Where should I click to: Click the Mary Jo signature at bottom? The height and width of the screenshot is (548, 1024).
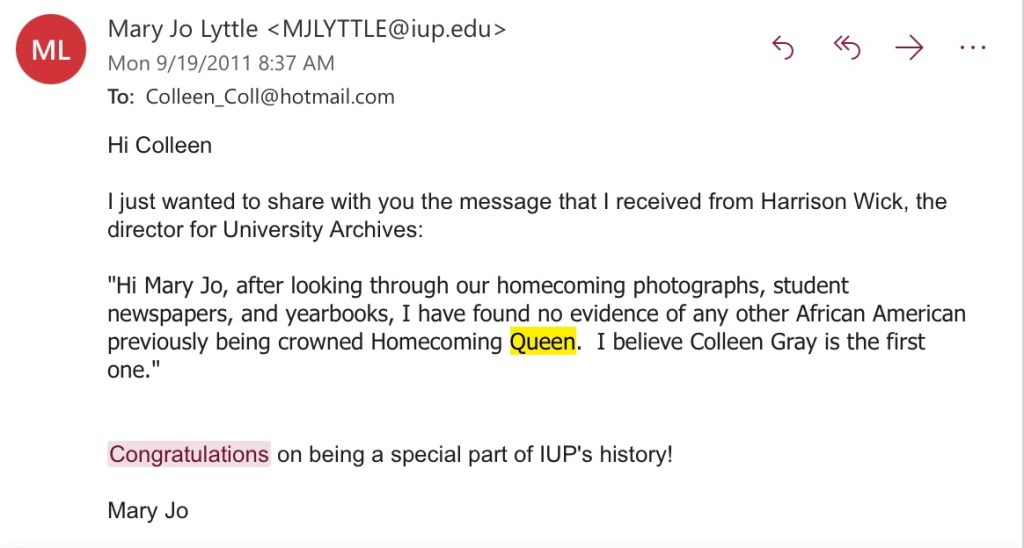pyautogui.click(x=148, y=511)
